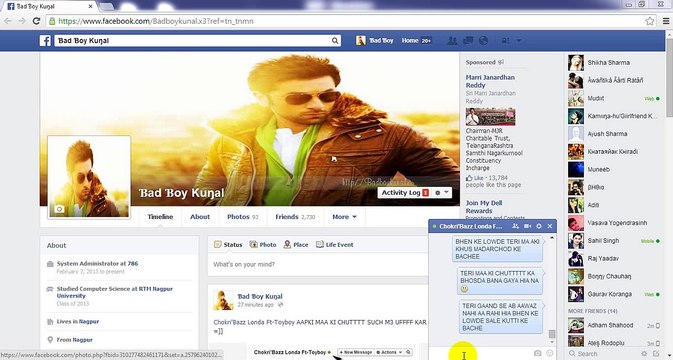The width and height of the screenshot is (673, 360).
Task: Open account menu arrow in blue bar
Action: pyautogui.click(x=518, y=40)
